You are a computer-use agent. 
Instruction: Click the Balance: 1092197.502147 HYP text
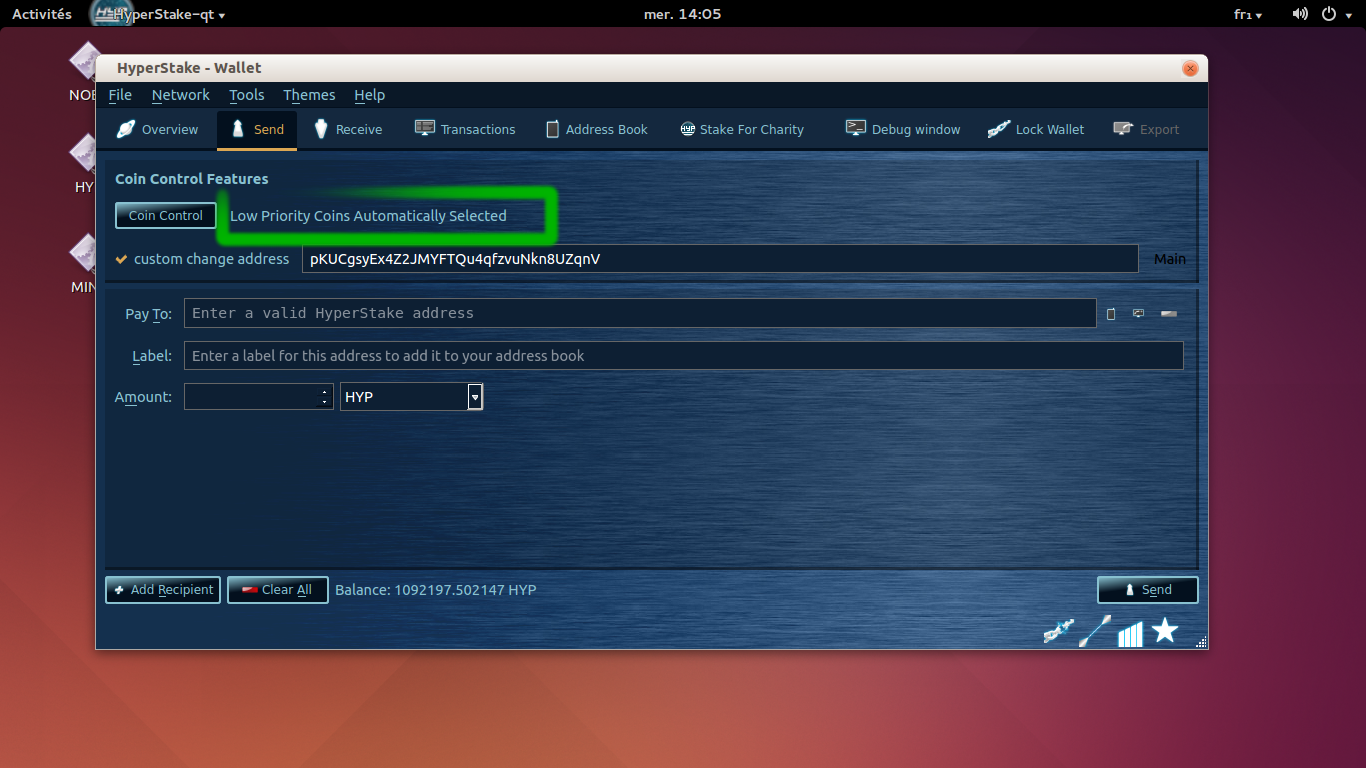click(435, 590)
